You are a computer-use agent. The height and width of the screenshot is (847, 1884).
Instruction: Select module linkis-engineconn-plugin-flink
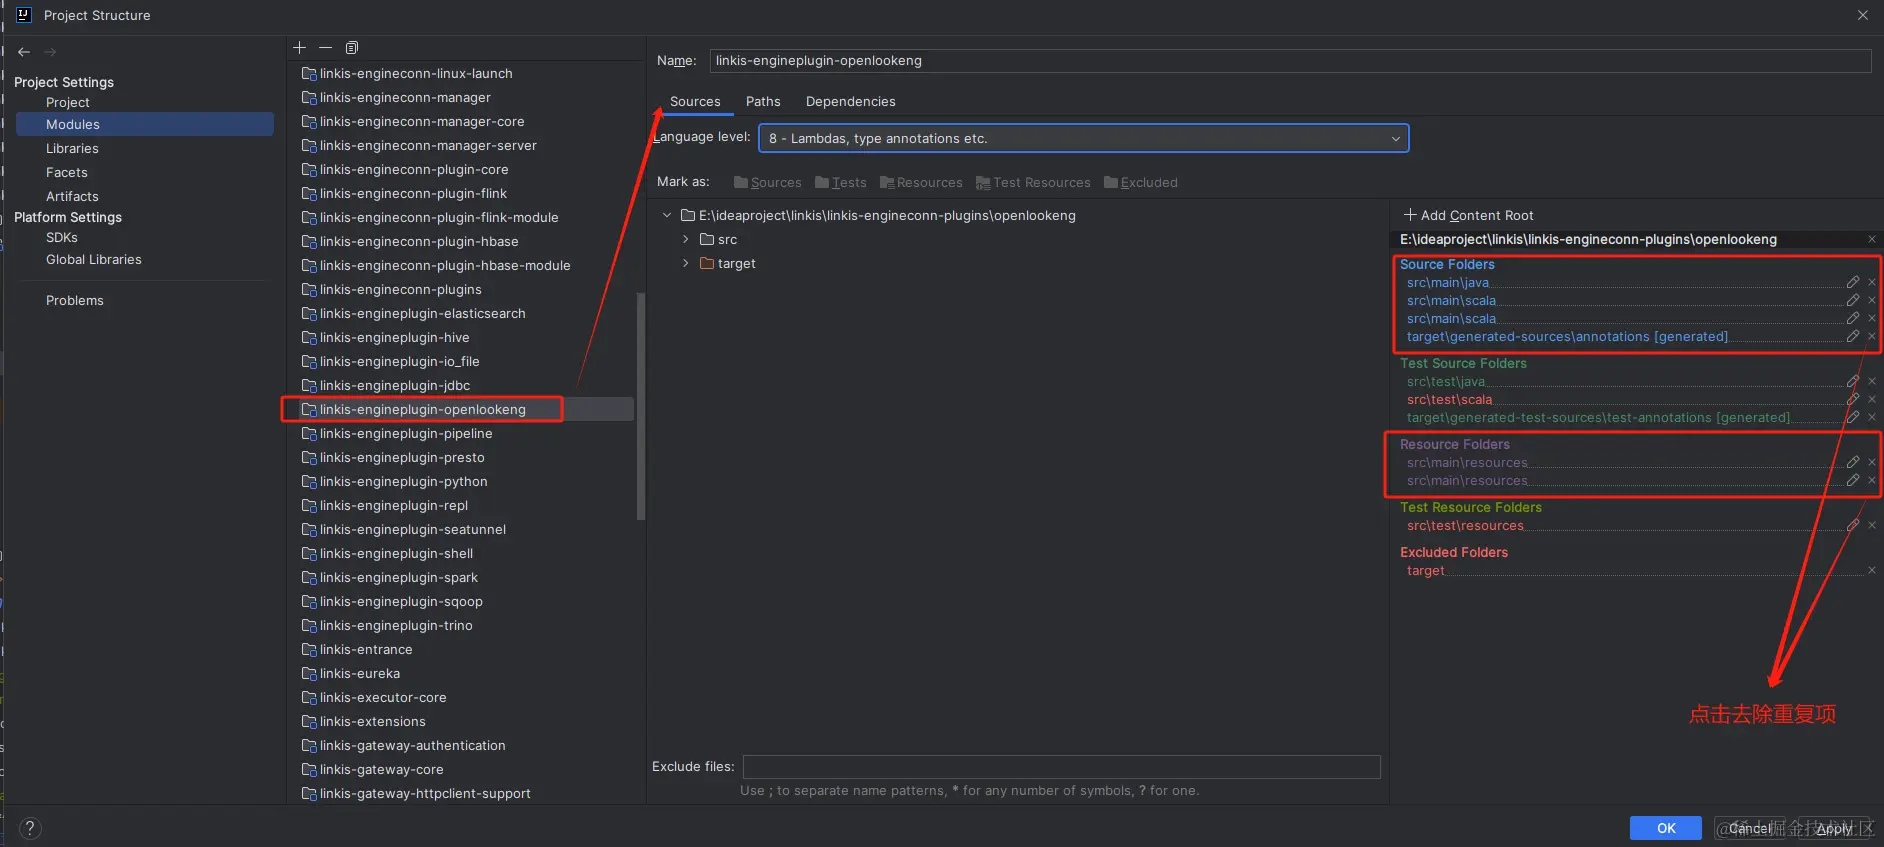point(413,193)
